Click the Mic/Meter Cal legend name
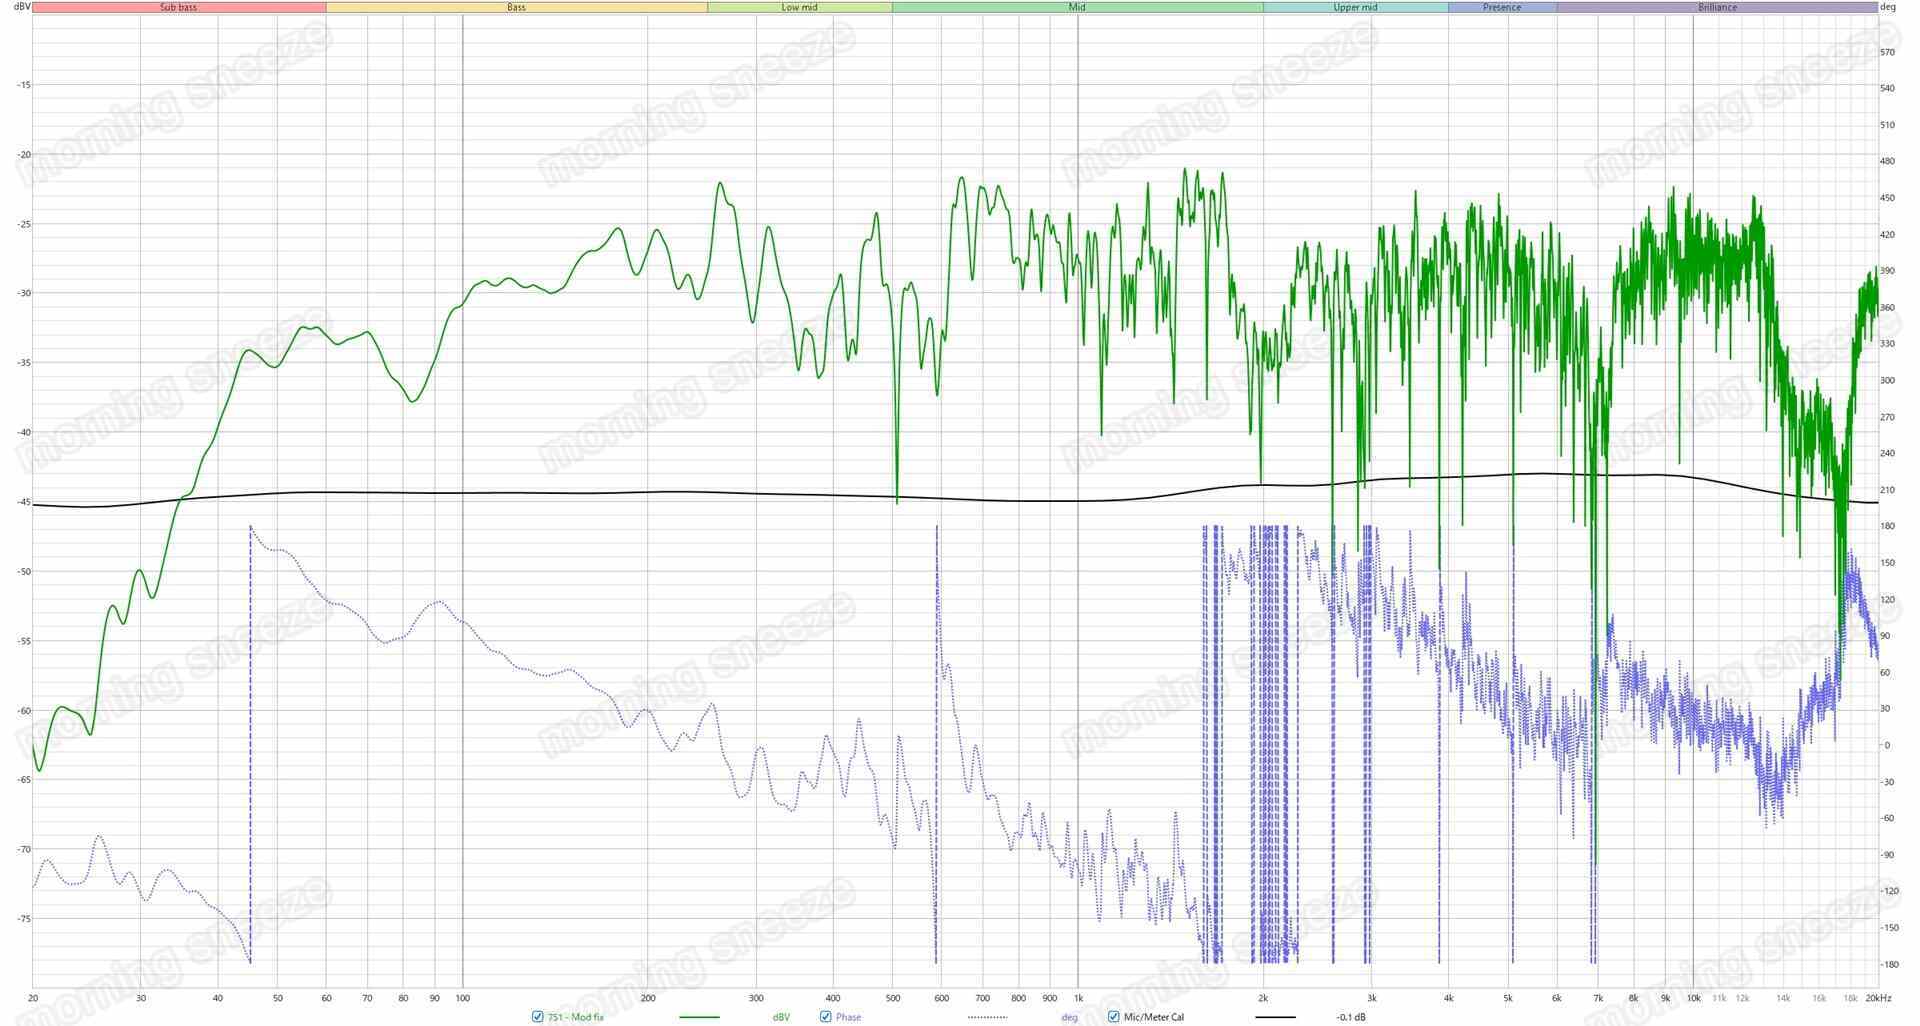This screenshot has height=1026, width=1920. coord(1154,1018)
